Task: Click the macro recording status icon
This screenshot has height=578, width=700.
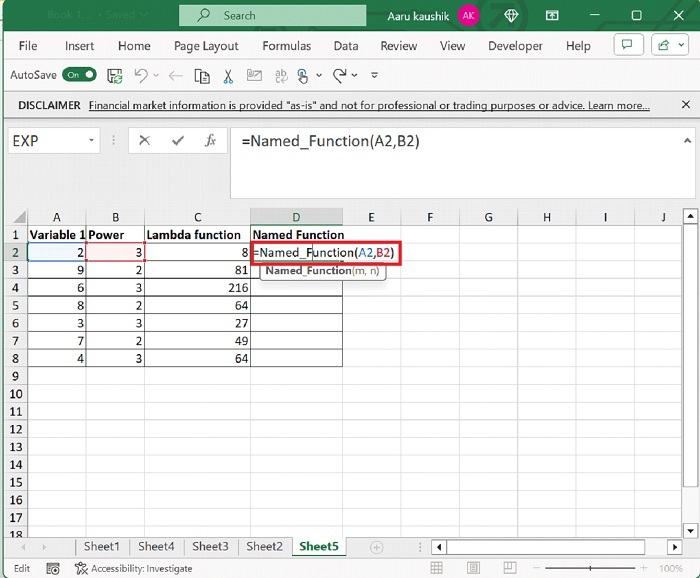Action: click(53, 569)
